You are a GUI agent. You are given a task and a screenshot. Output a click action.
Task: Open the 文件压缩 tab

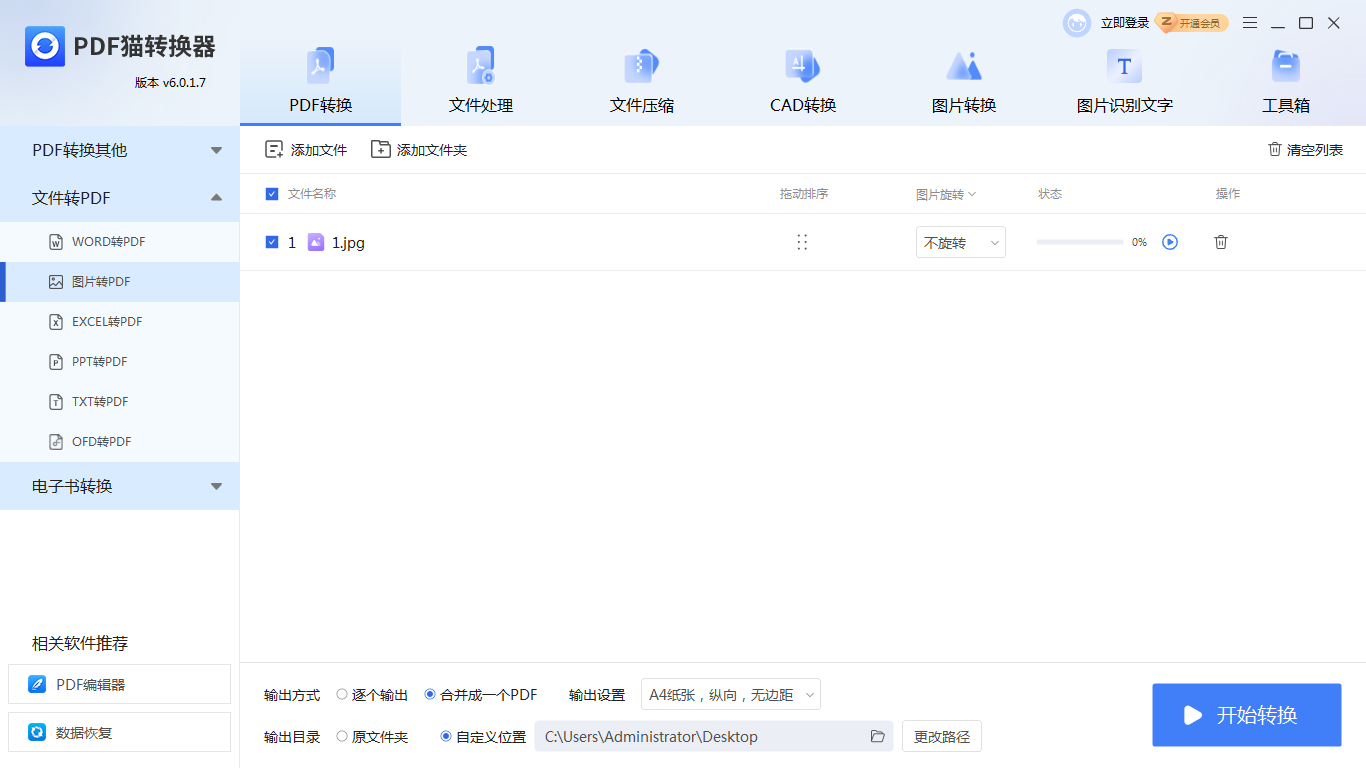pos(642,82)
